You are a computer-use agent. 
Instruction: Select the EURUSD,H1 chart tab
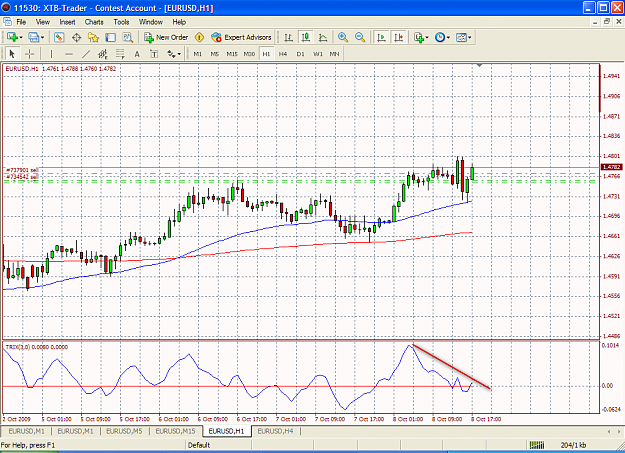pos(226,431)
